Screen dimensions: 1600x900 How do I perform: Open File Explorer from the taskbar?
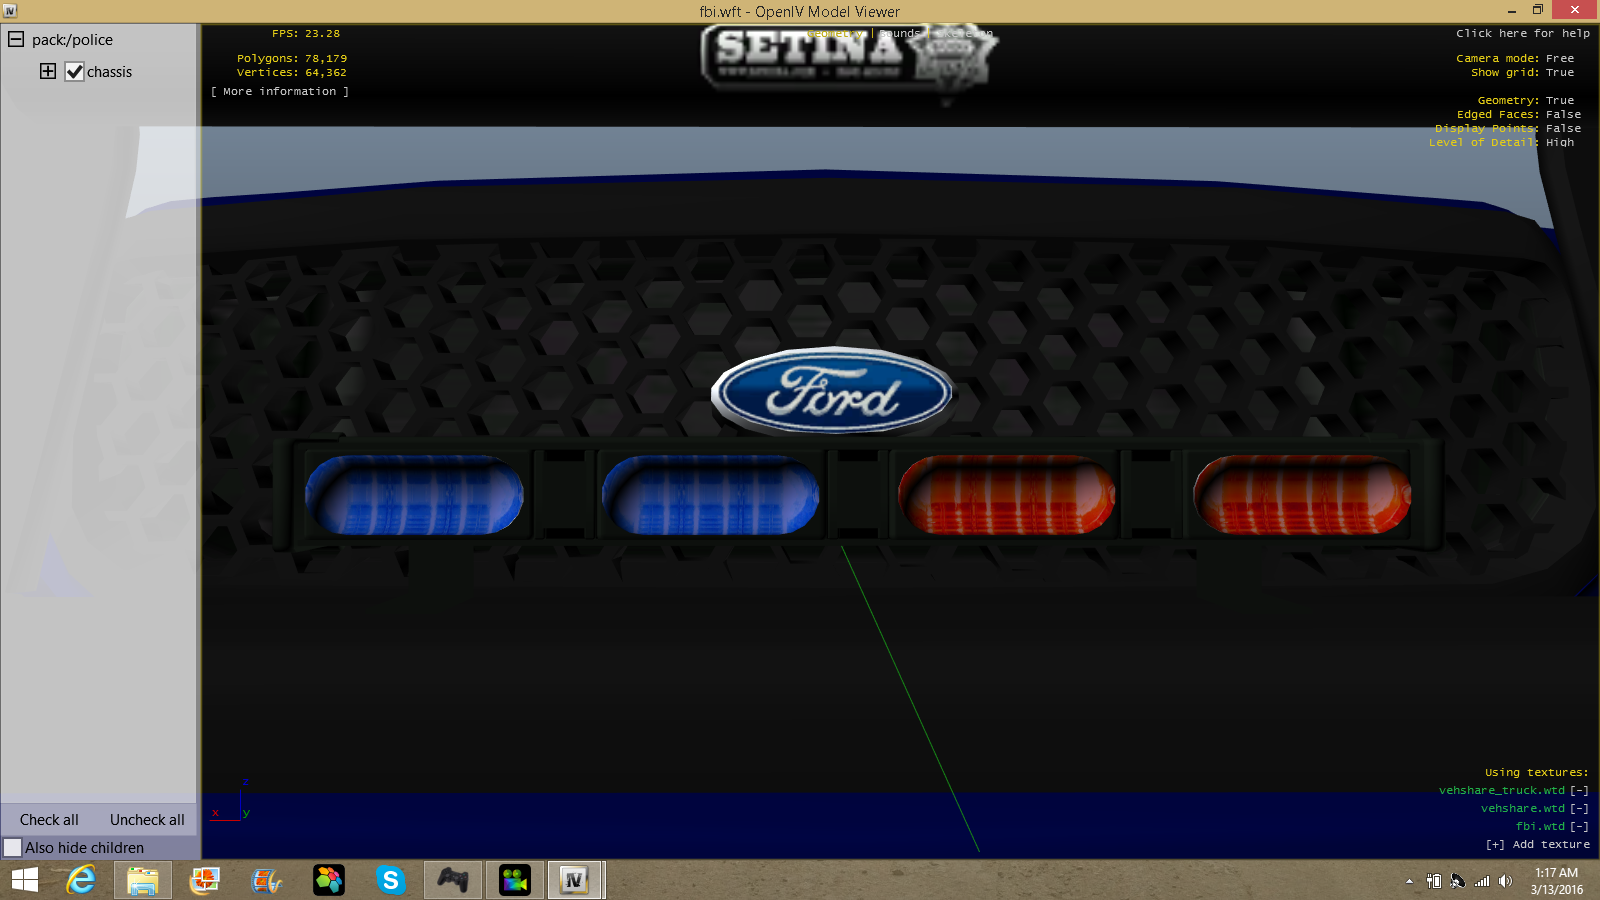click(x=143, y=880)
